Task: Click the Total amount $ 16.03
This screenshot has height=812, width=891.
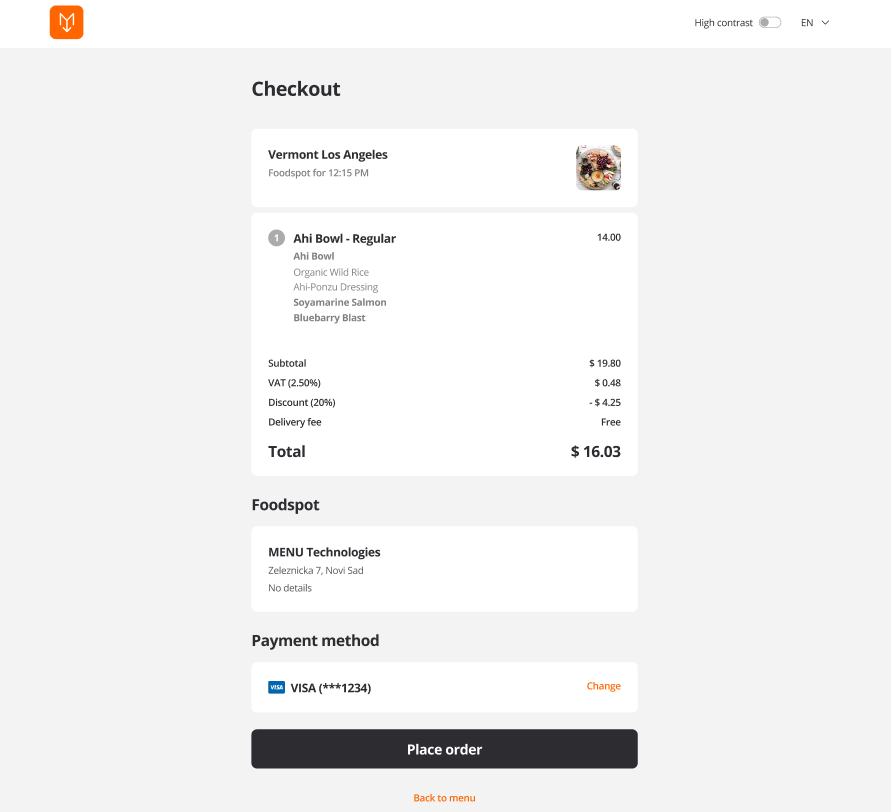Action: pos(596,452)
